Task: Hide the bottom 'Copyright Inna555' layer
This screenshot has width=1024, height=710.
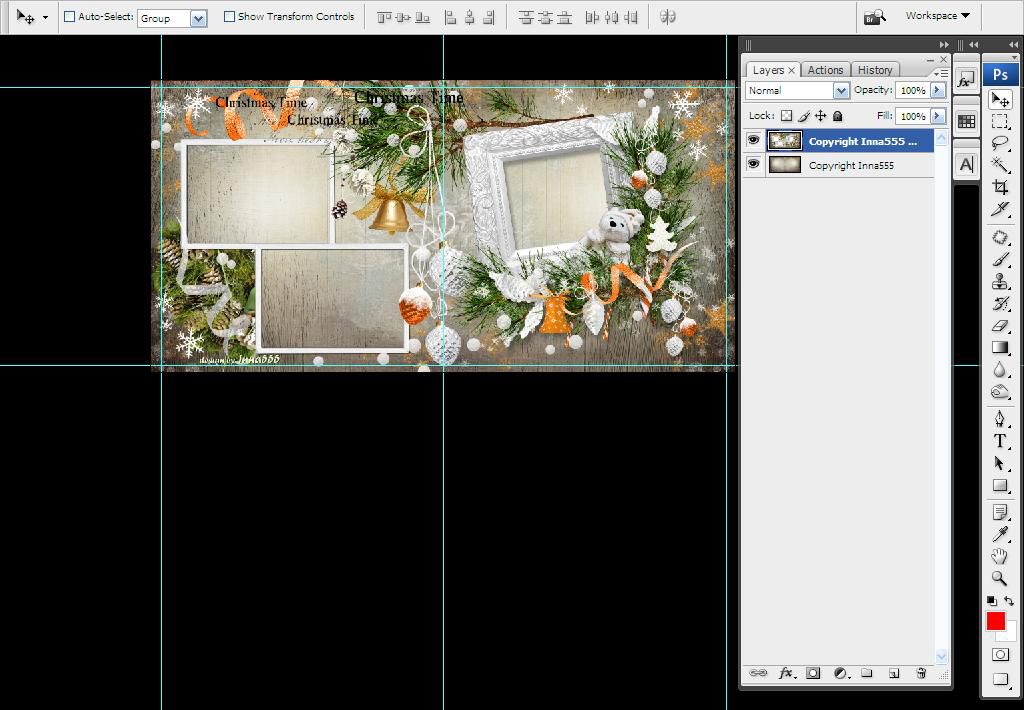Action: click(x=753, y=165)
